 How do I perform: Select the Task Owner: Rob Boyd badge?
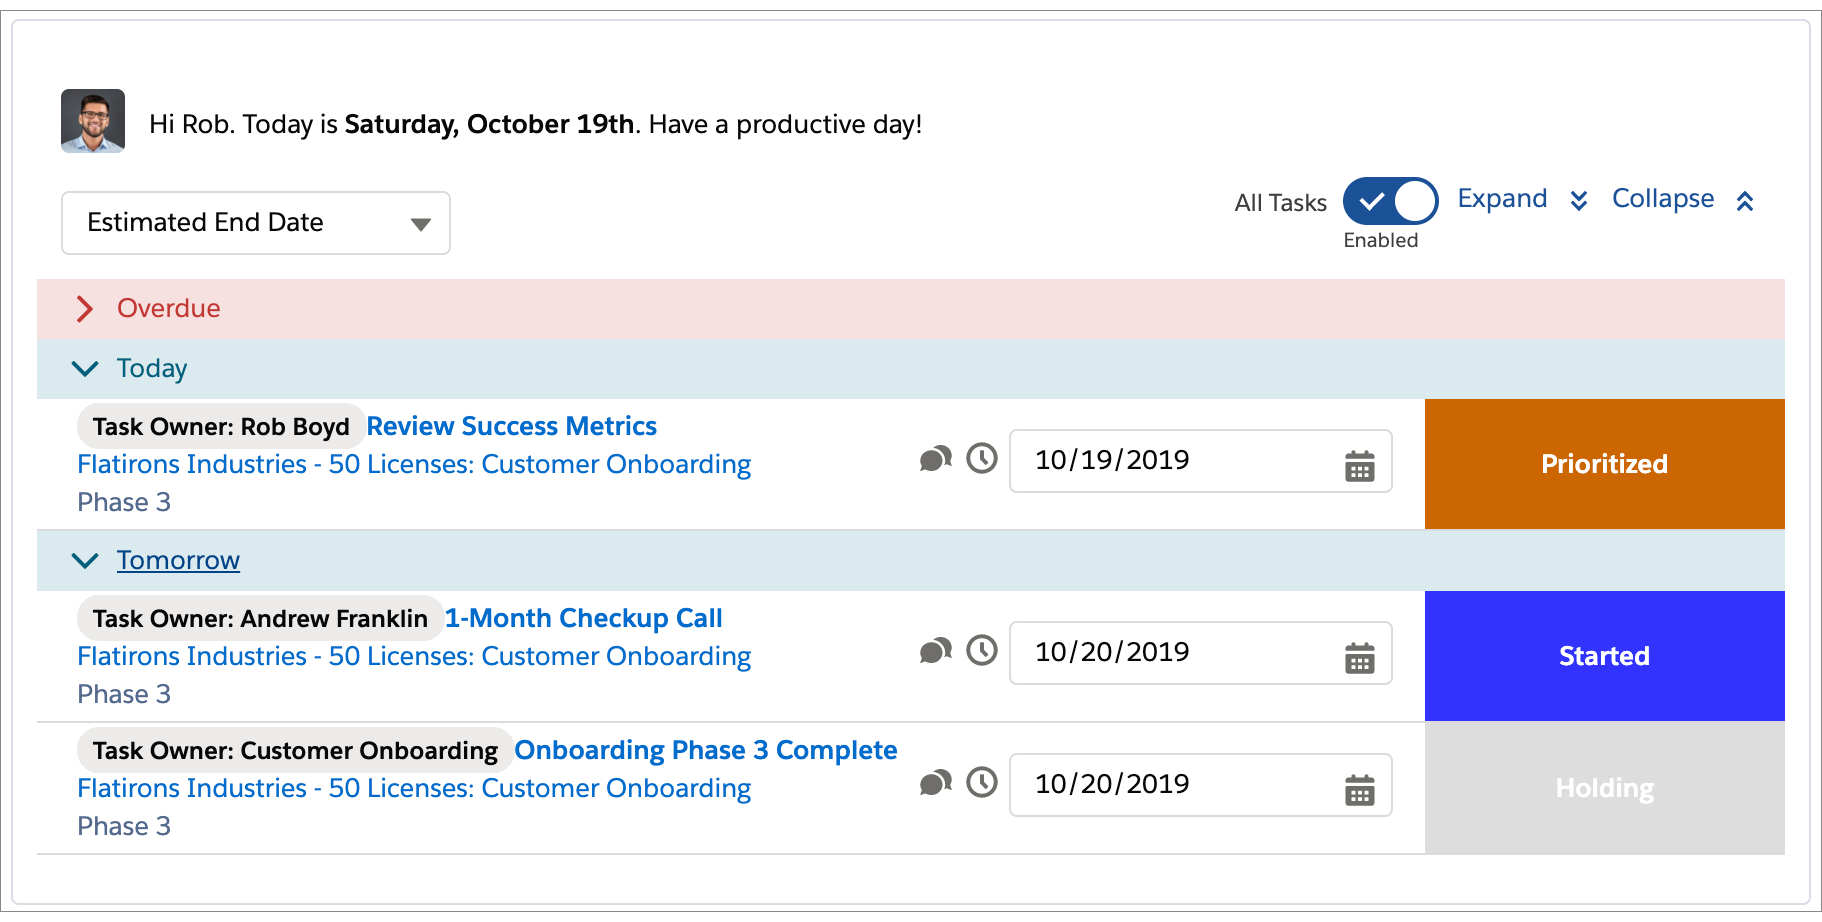[219, 426]
